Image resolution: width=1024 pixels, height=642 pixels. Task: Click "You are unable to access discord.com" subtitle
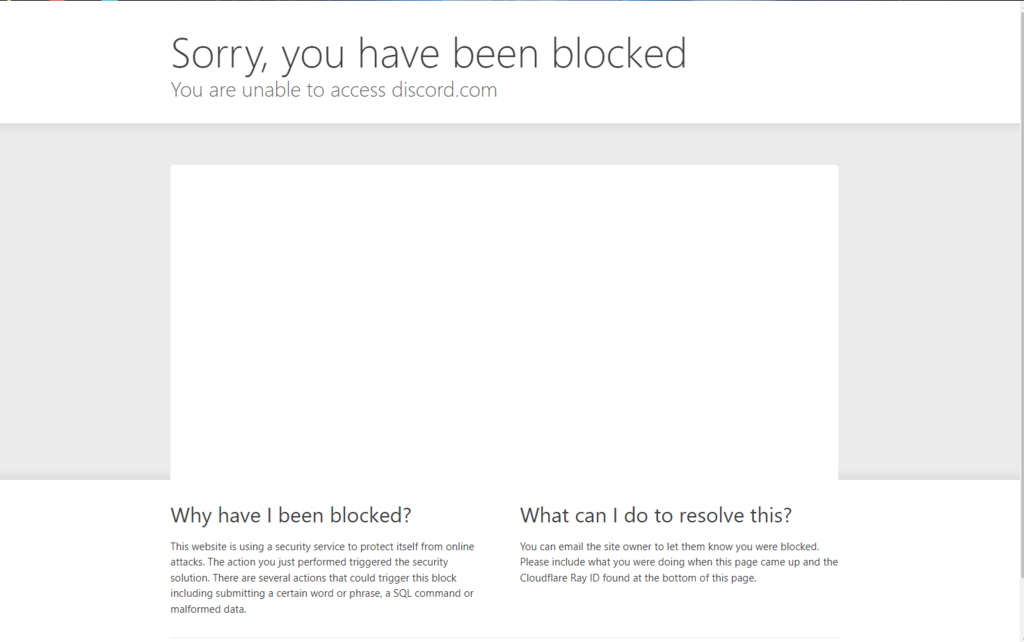(x=334, y=89)
